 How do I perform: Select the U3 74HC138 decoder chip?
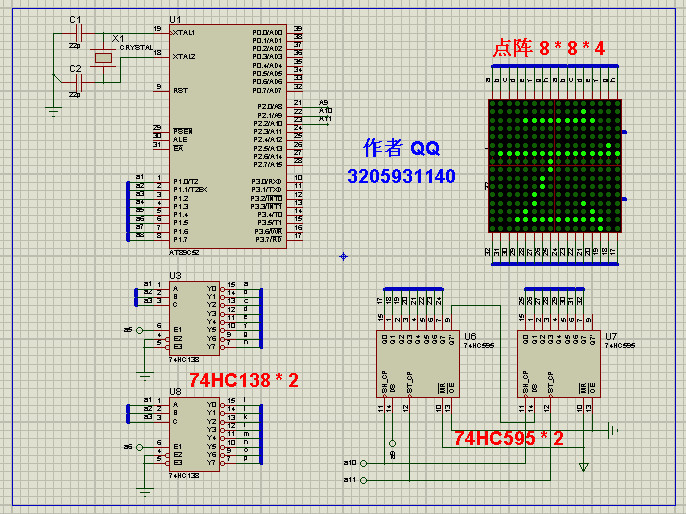pyautogui.click(x=194, y=318)
